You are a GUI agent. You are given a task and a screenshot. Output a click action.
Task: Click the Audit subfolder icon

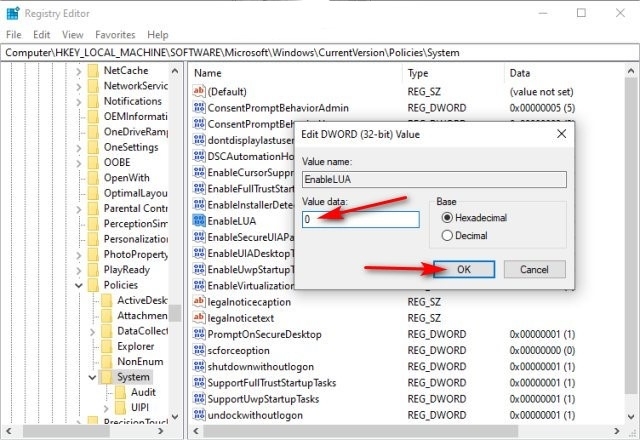(120, 393)
